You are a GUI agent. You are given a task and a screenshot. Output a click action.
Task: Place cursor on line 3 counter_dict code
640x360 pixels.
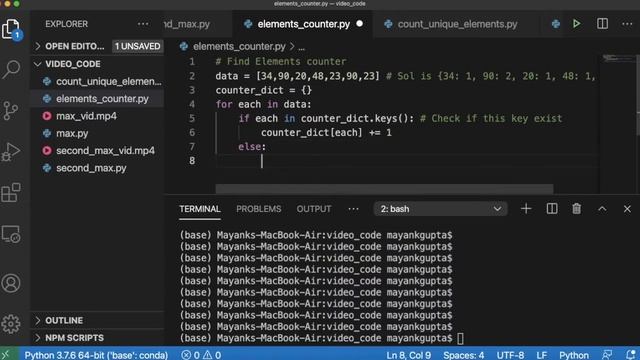pos(264,90)
